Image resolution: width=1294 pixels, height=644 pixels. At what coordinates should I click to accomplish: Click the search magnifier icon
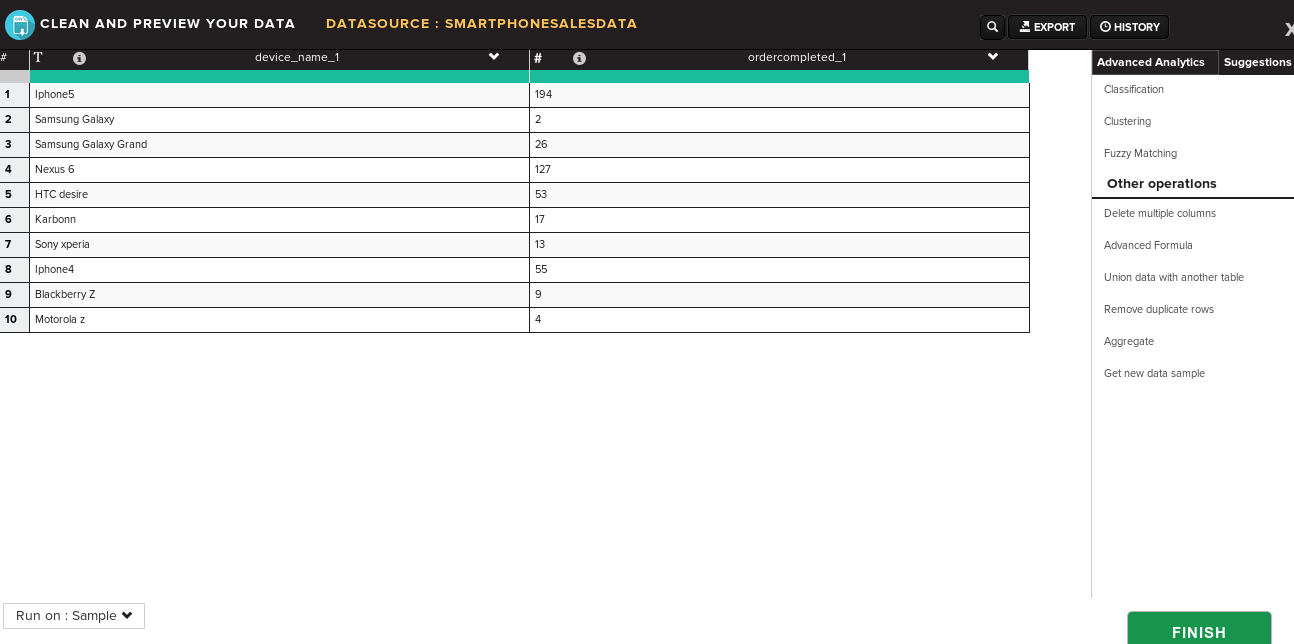pos(992,27)
